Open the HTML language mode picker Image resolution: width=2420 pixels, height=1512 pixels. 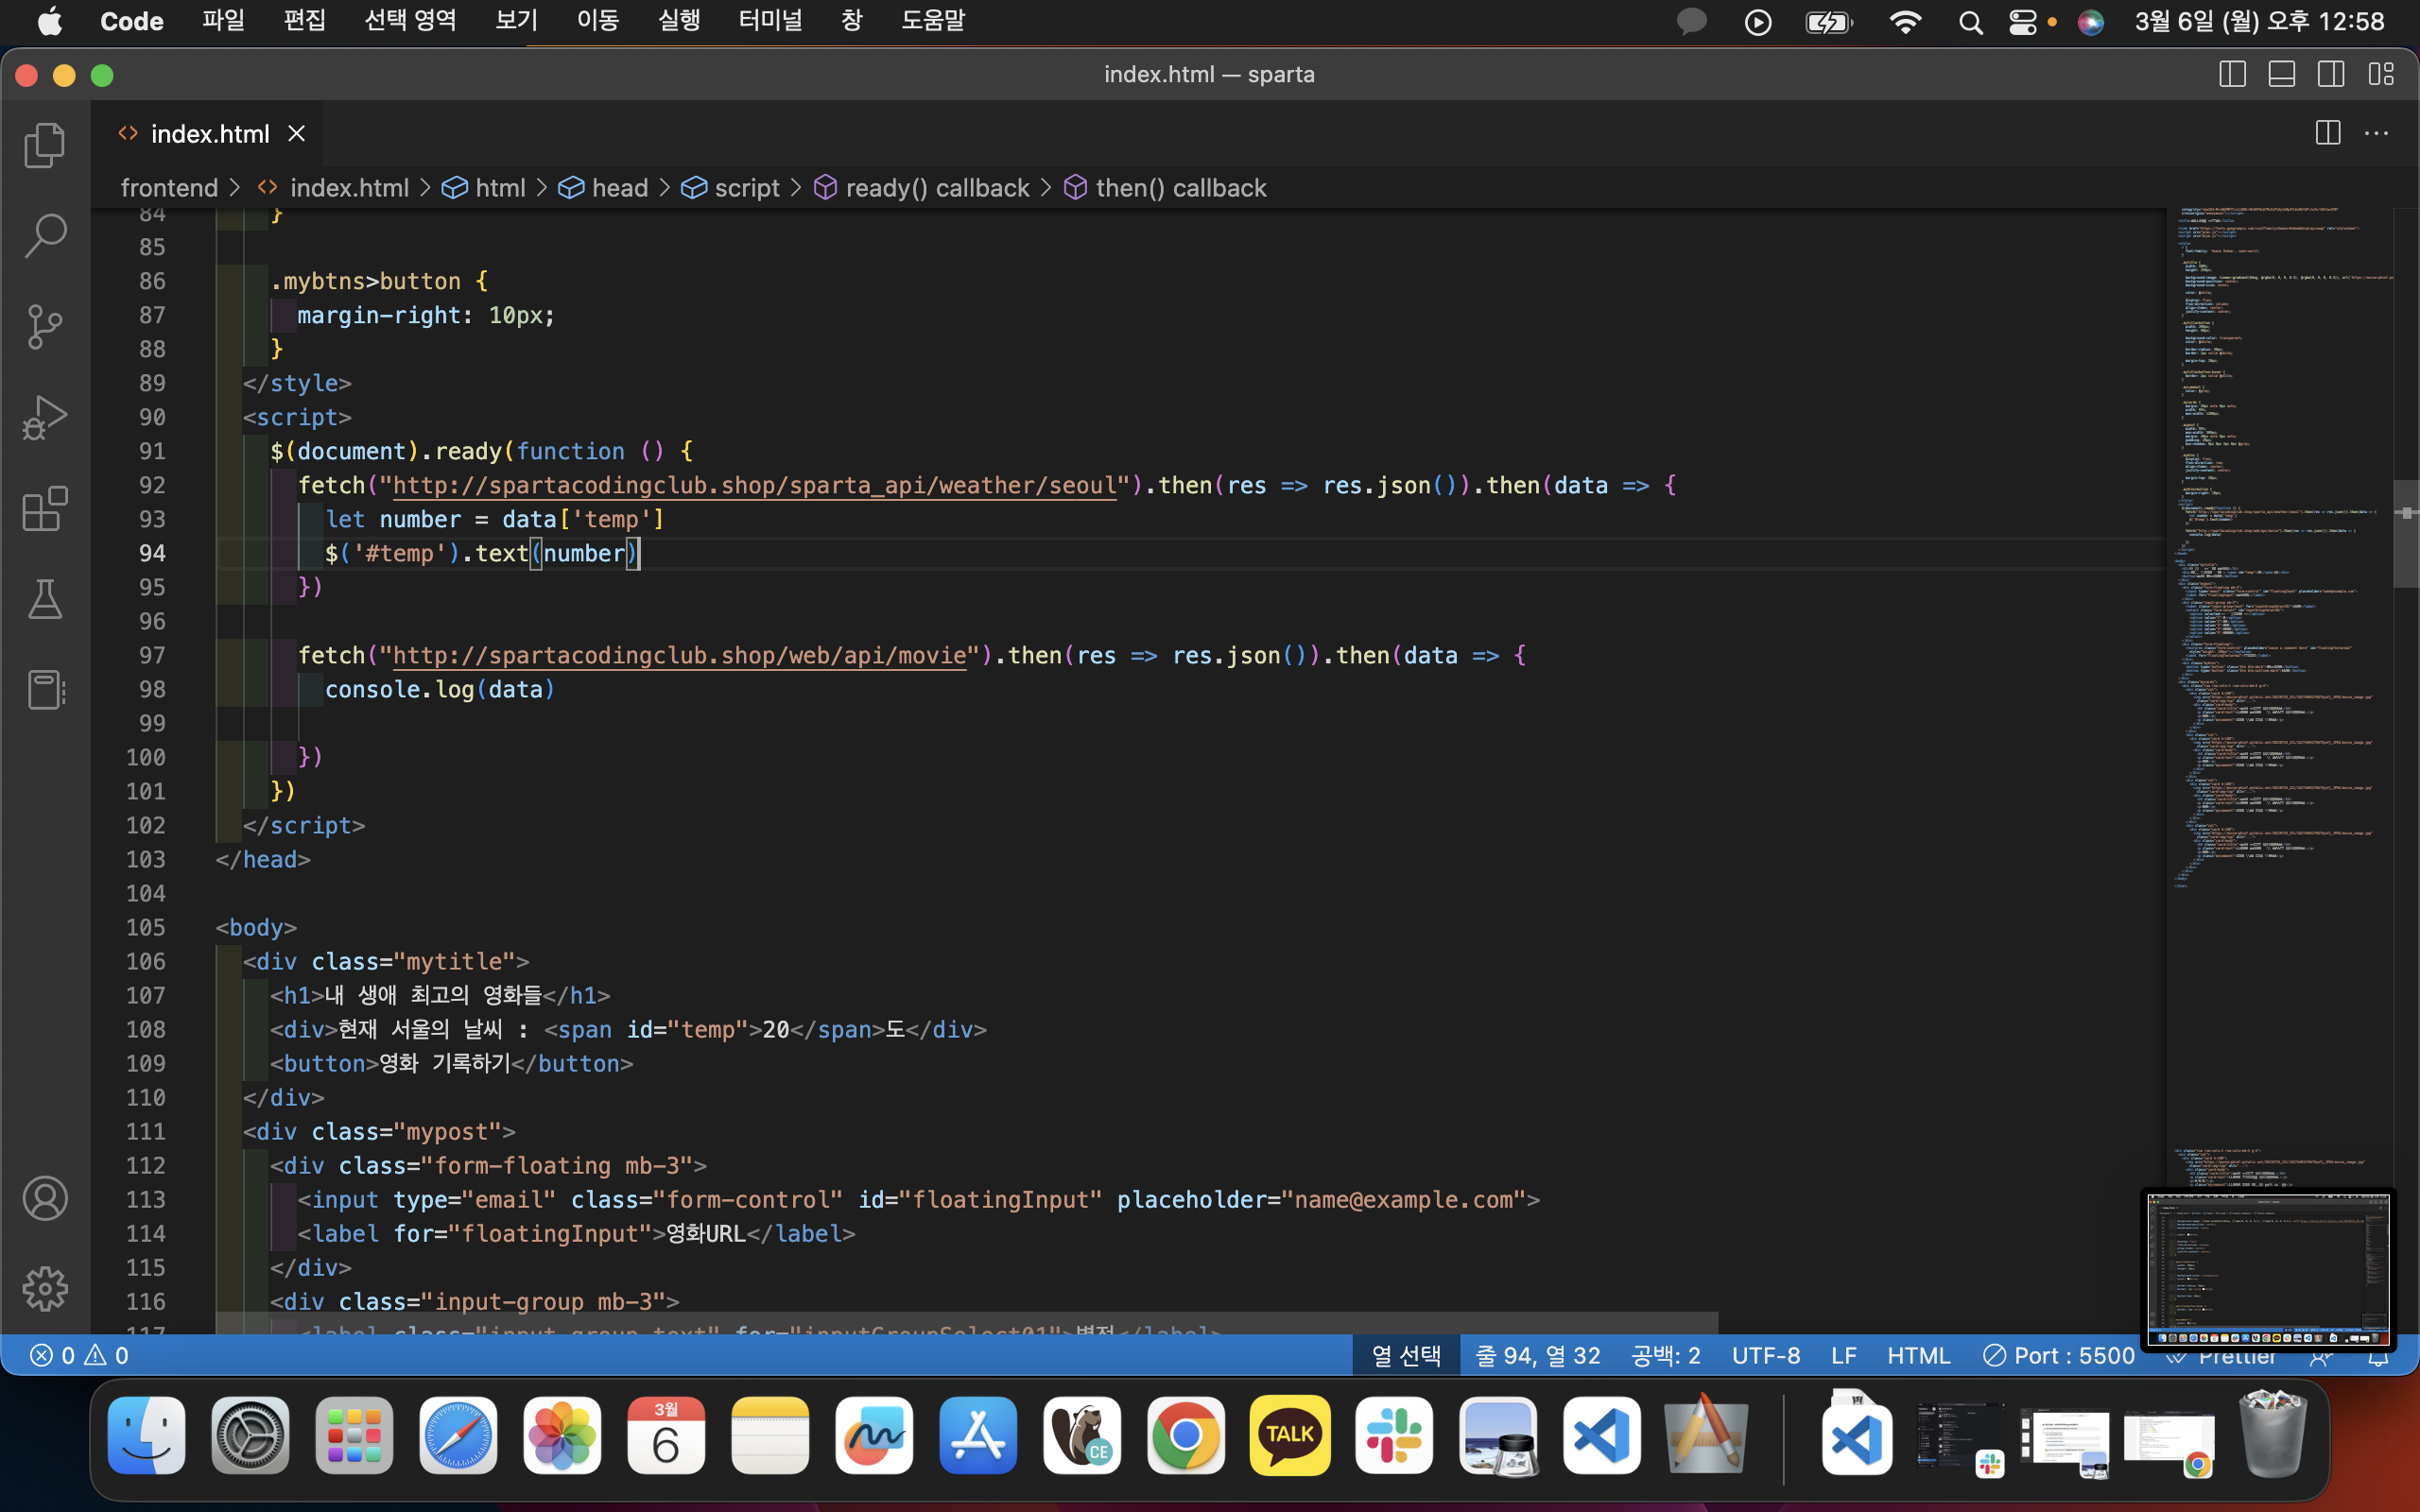1918,1355
